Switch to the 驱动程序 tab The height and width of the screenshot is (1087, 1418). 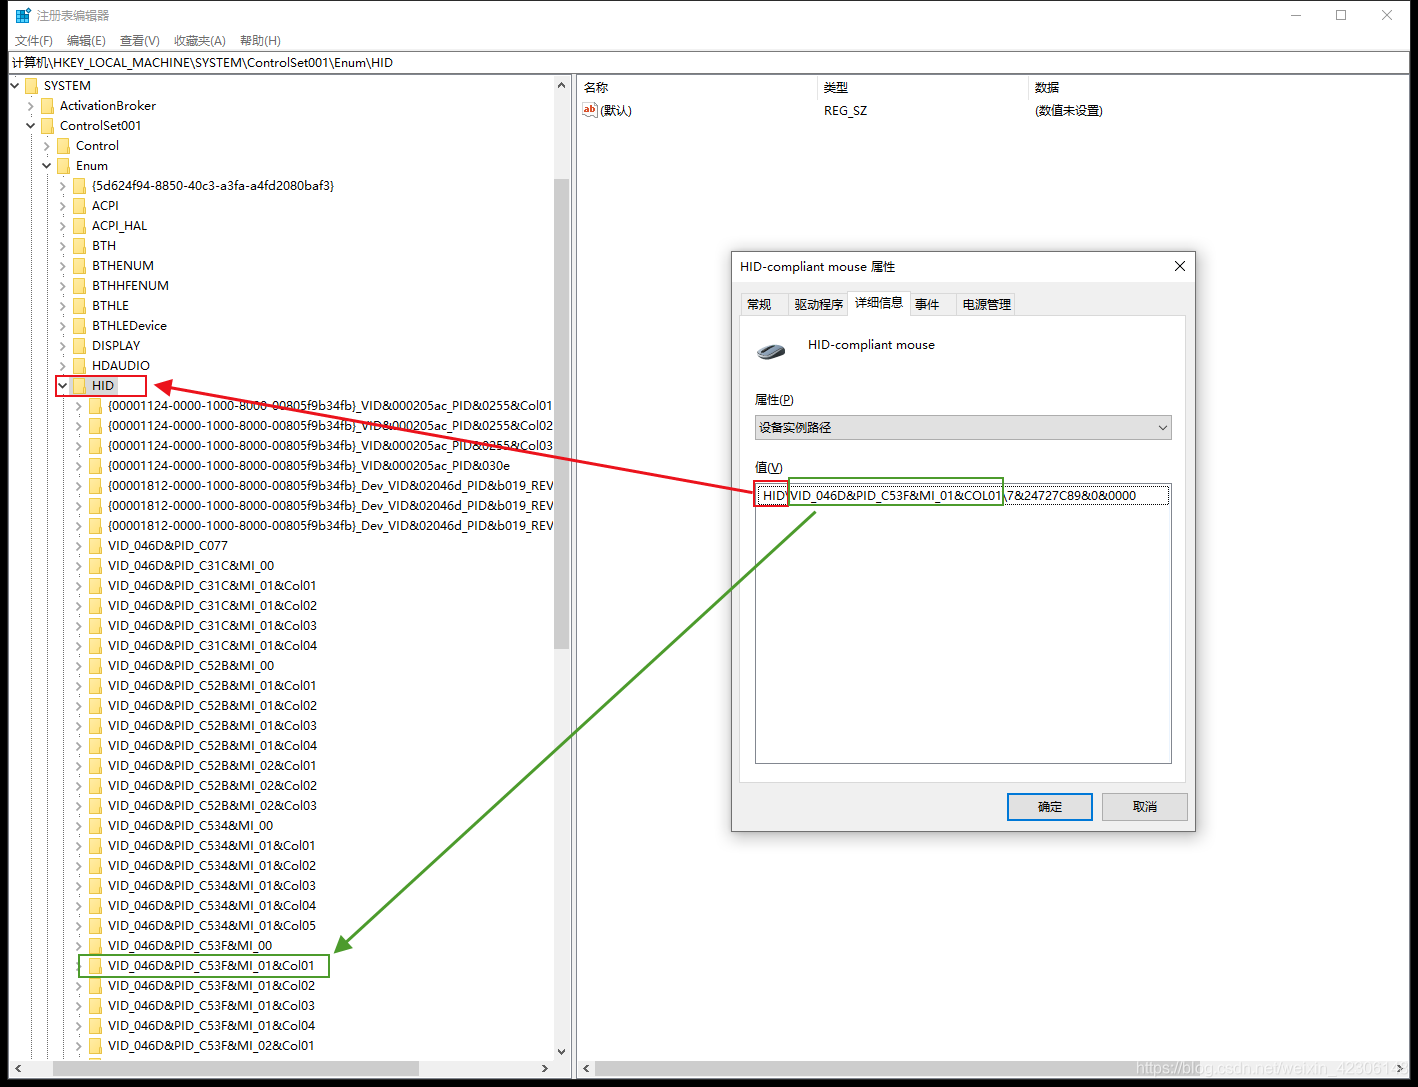click(x=818, y=304)
